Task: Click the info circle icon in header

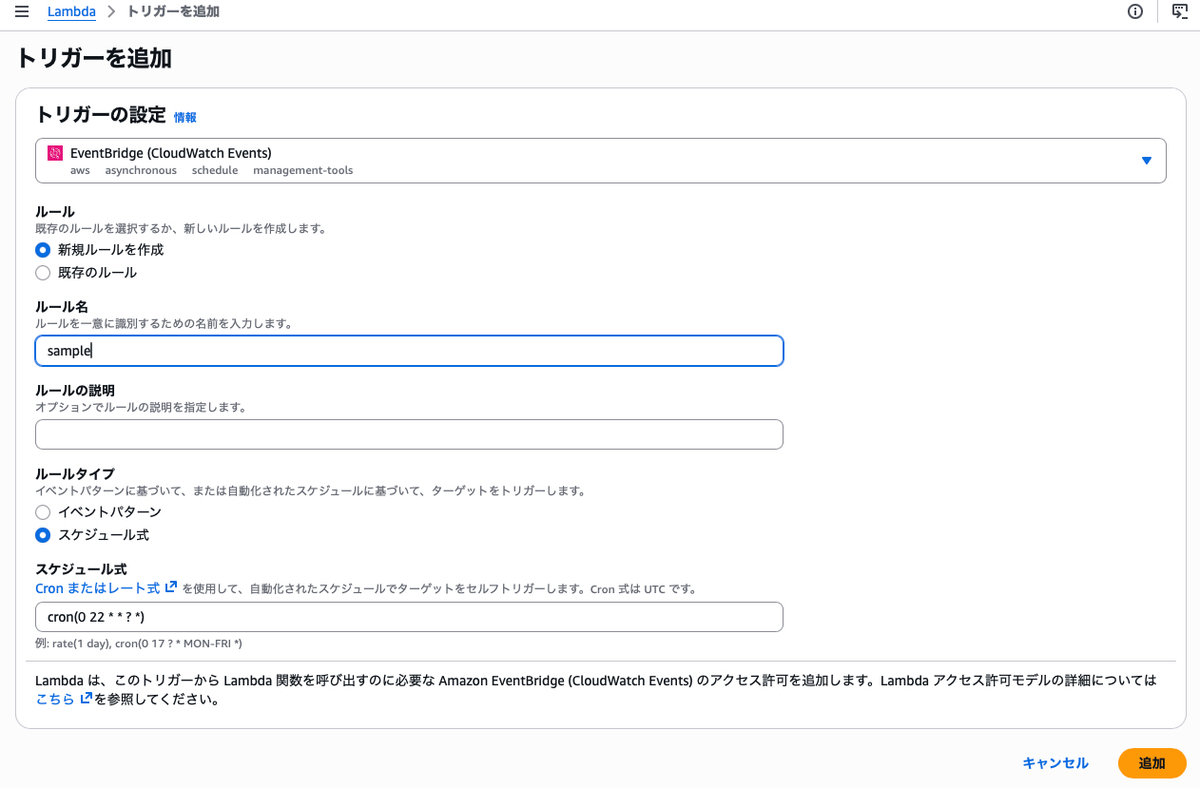Action: coord(1135,12)
